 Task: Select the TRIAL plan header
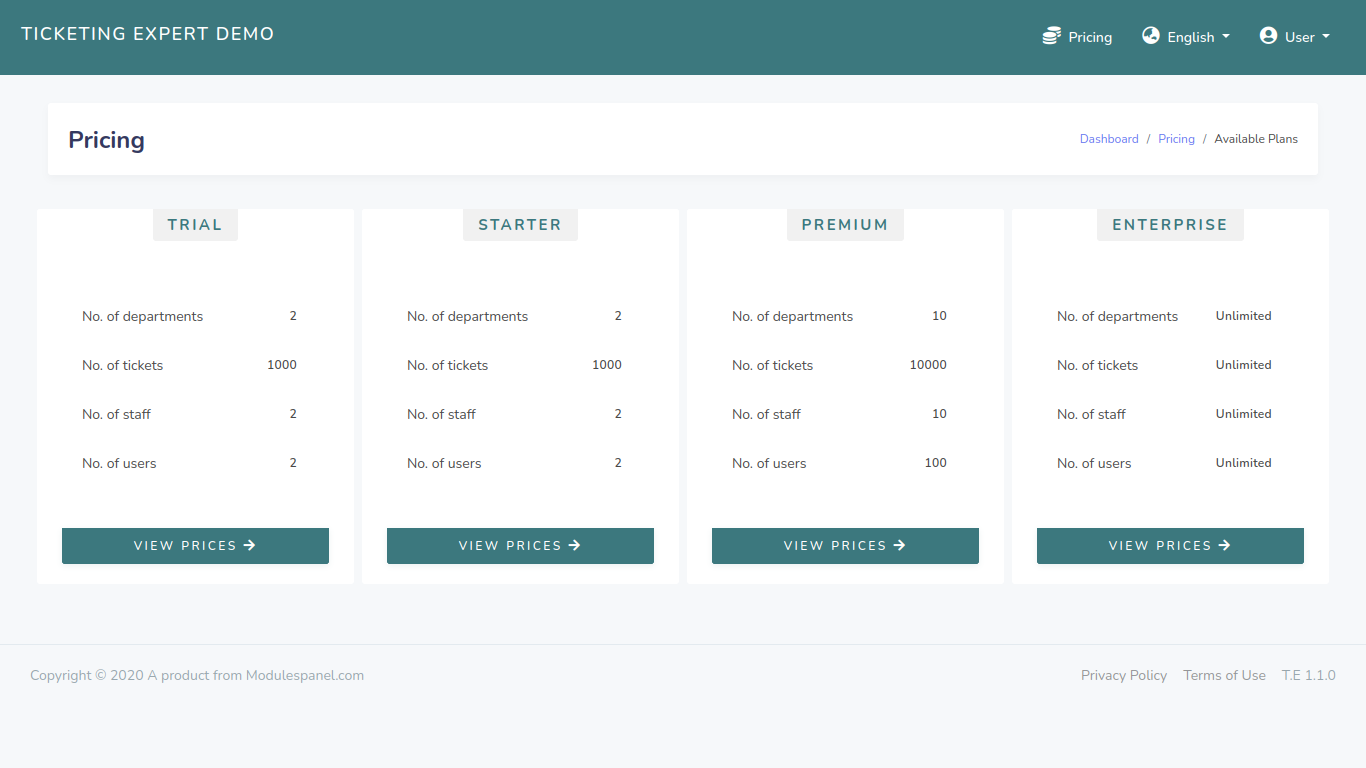click(195, 224)
